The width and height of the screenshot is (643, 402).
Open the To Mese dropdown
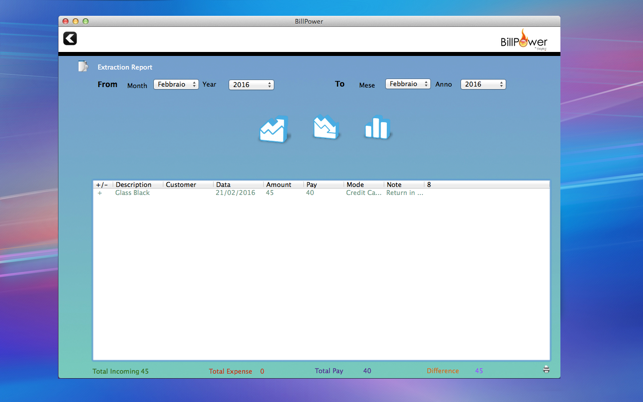(x=408, y=84)
